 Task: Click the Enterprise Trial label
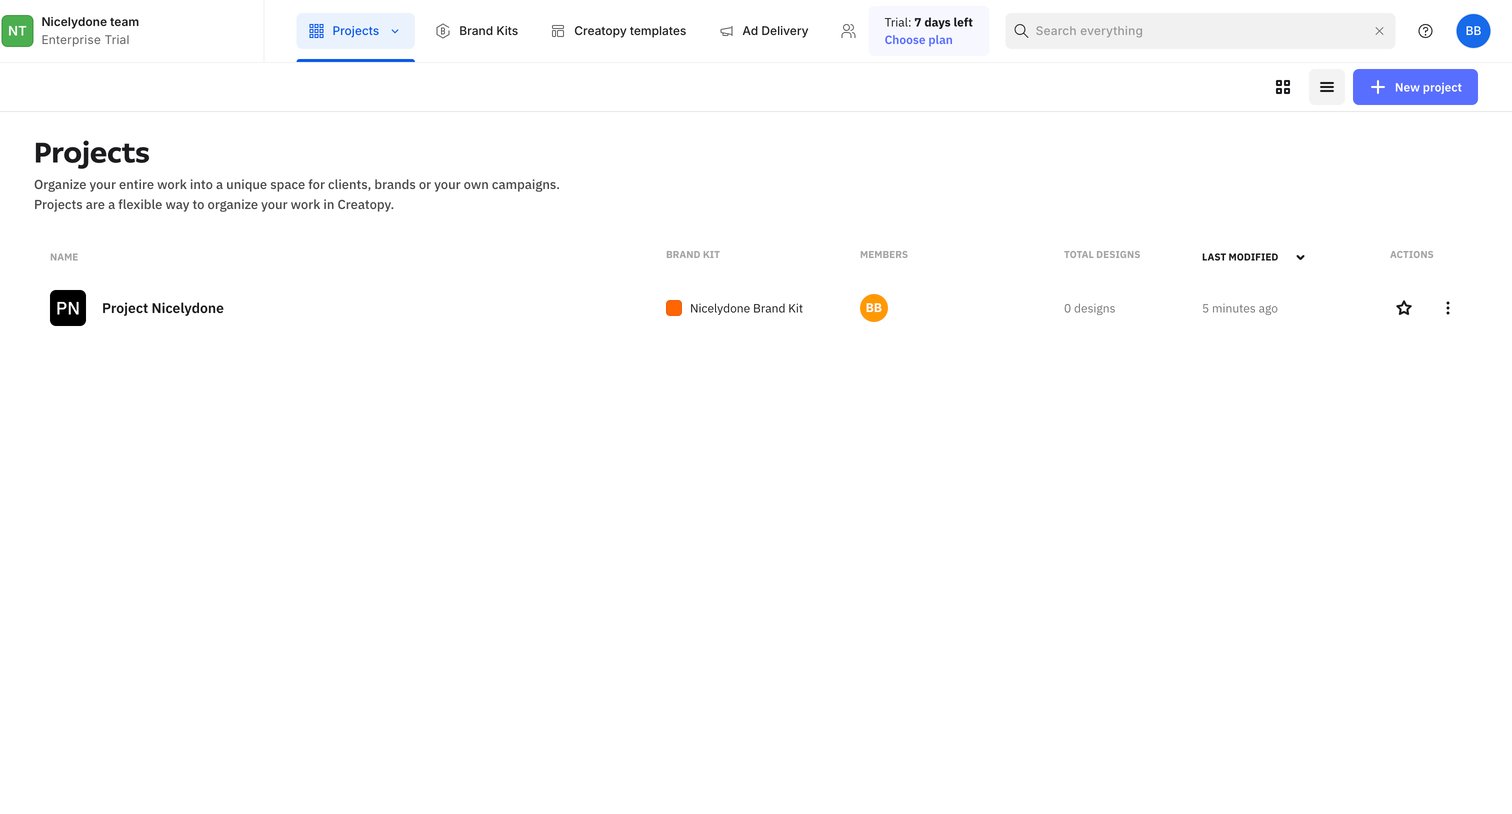pyautogui.click(x=85, y=40)
